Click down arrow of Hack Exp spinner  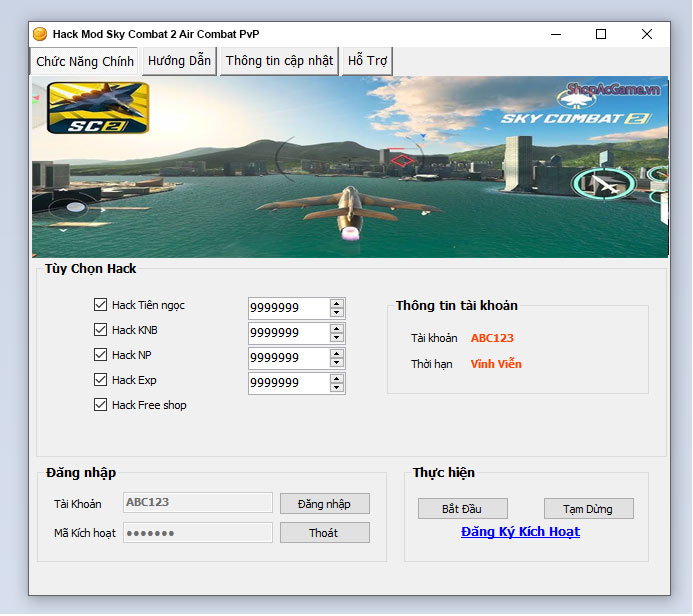[x=337, y=388]
